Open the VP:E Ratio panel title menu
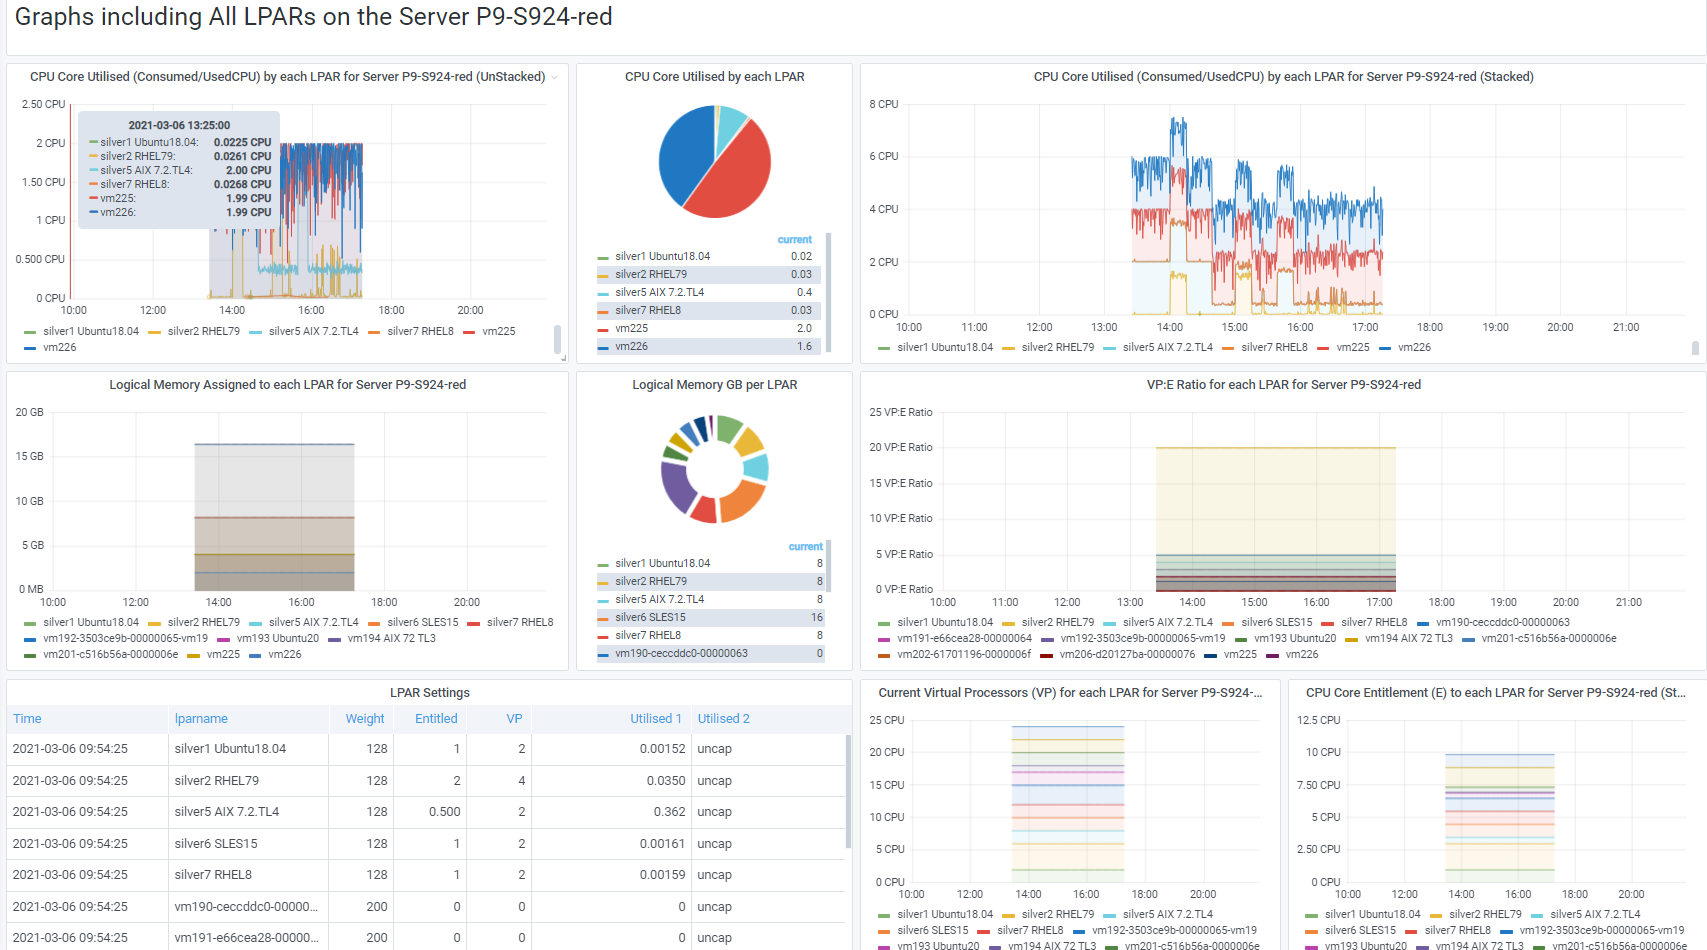Screen dimensions: 1707x950 pyautogui.click(x=1283, y=385)
